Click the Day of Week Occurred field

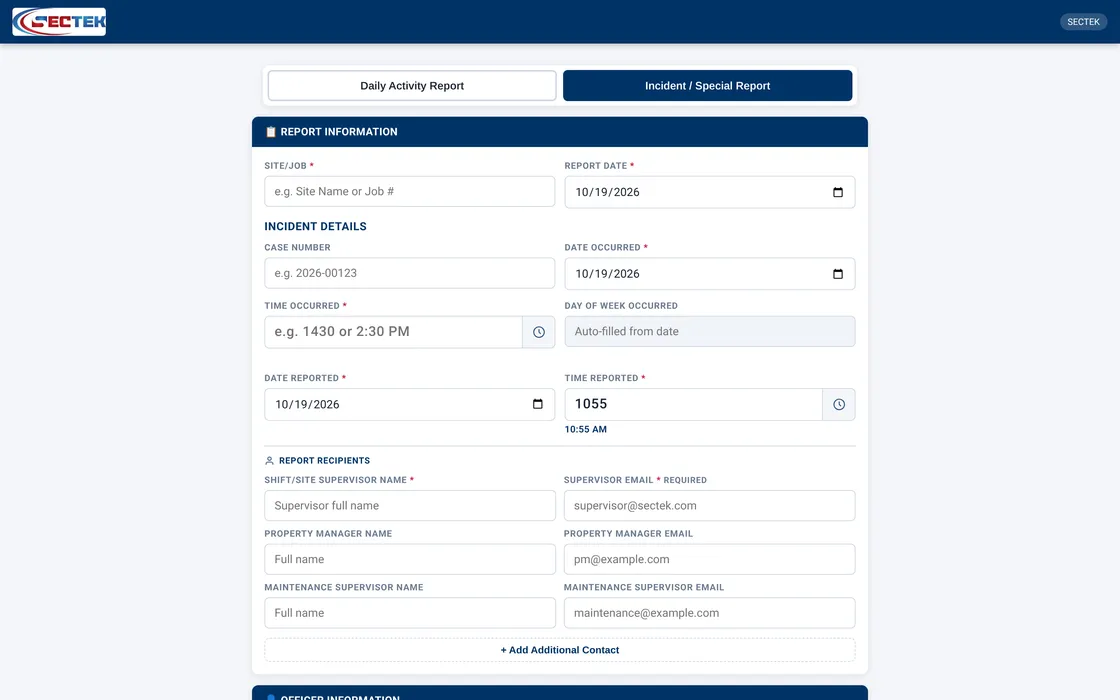tap(709, 331)
